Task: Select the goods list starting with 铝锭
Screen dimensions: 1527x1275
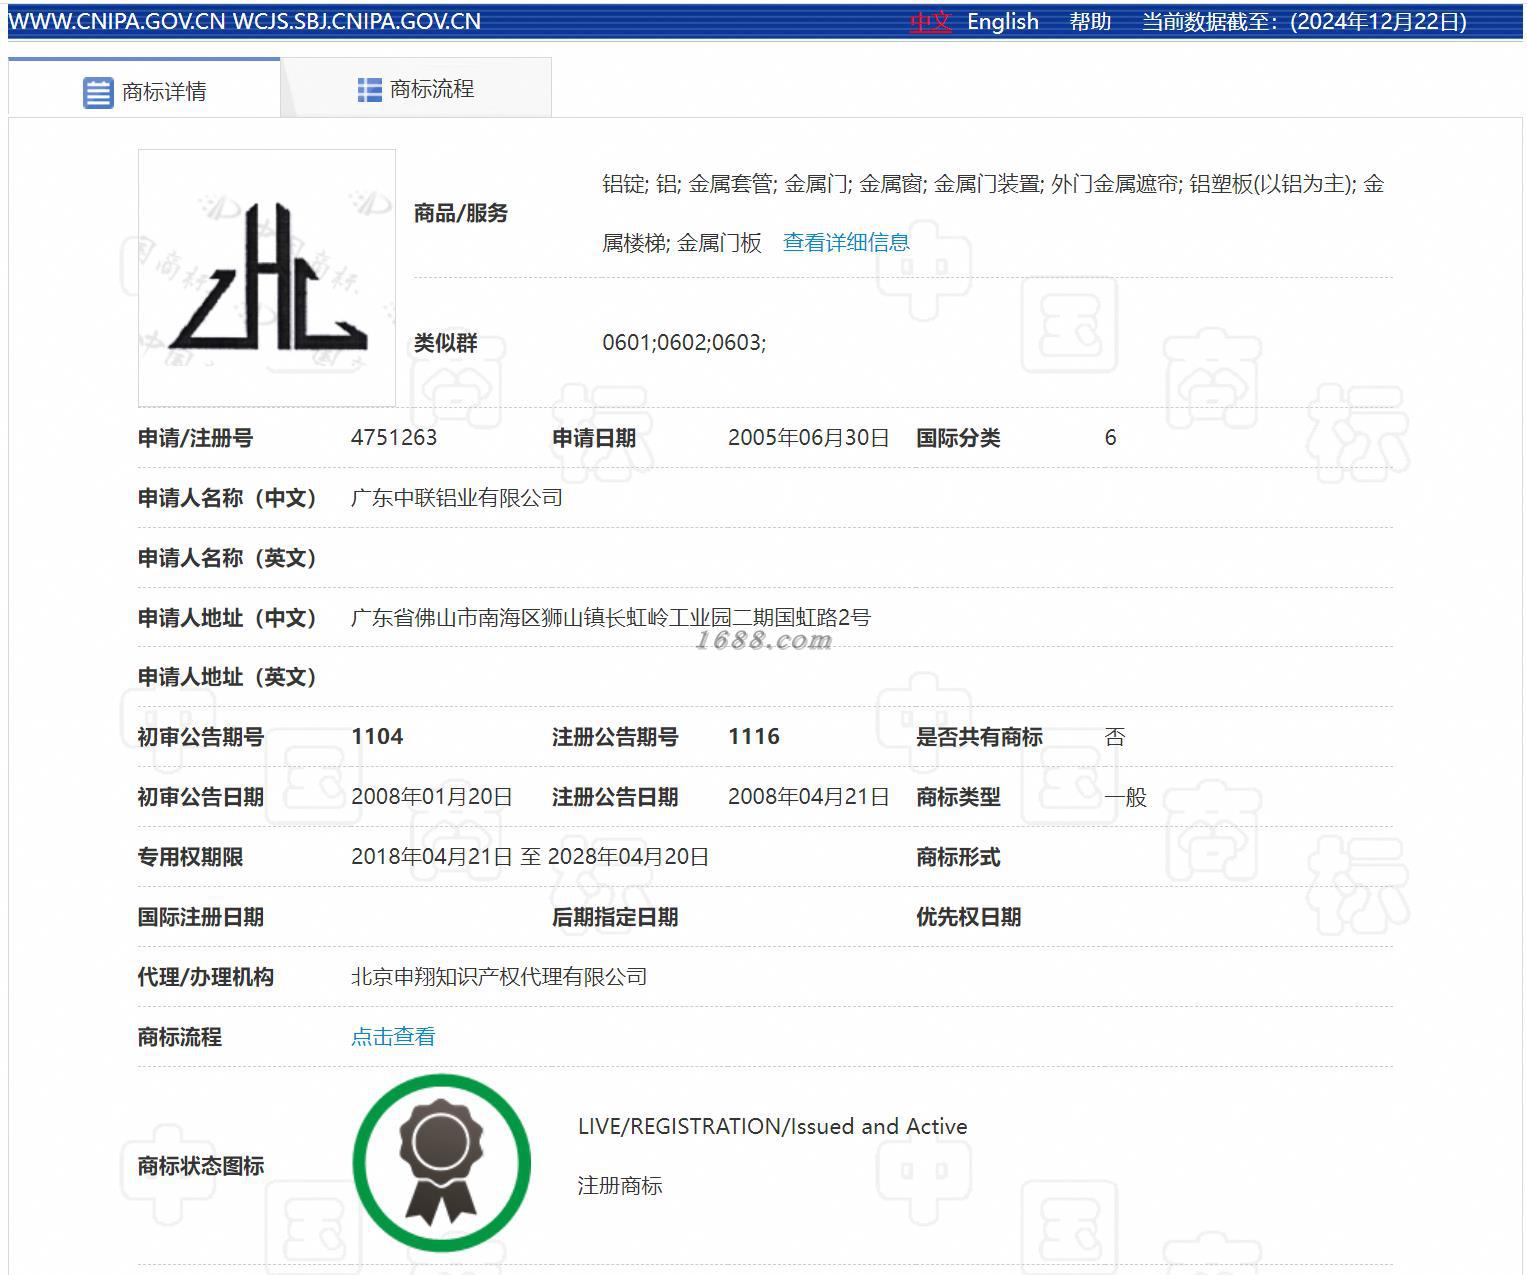Action: pyautogui.click(x=993, y=213)
